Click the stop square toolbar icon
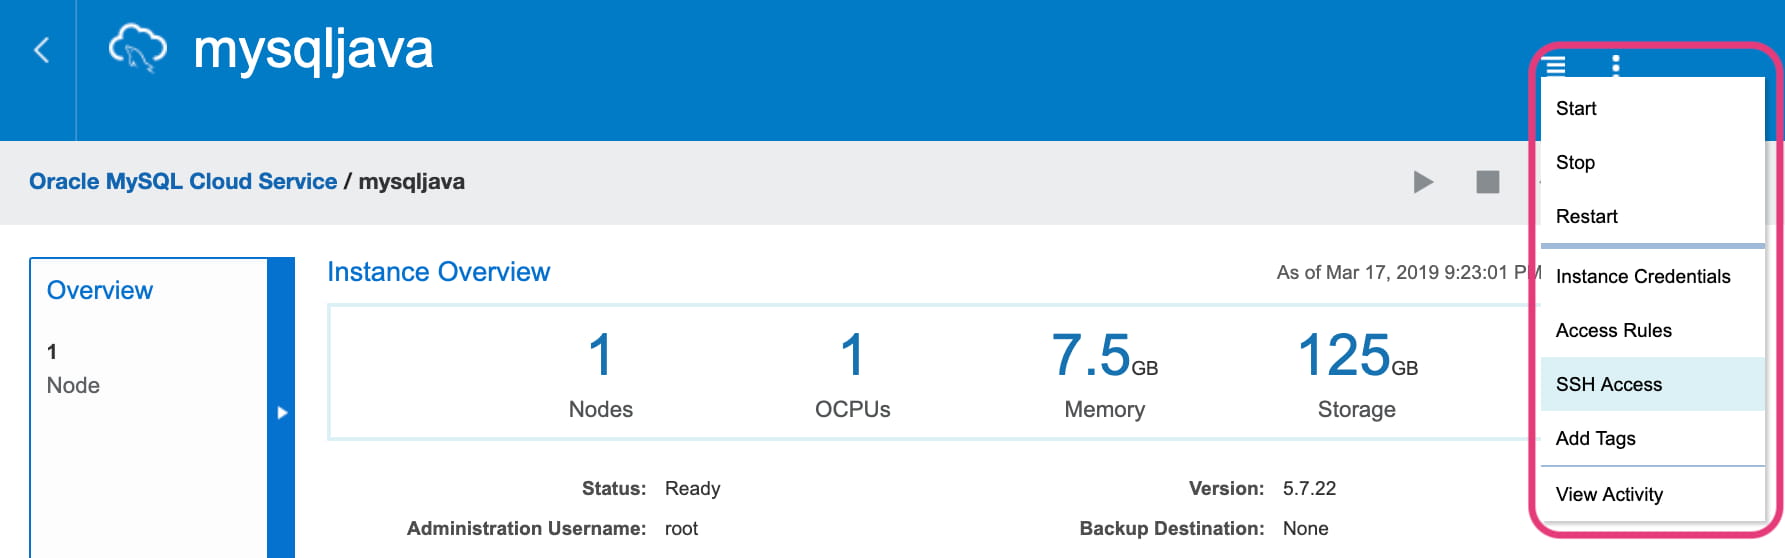The image size is (1785, 558). [x=1488, y=182]
